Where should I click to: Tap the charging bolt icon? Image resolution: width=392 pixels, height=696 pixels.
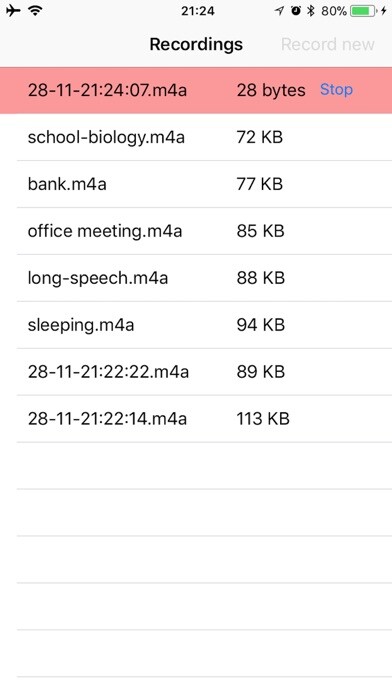tap(384, 11)
